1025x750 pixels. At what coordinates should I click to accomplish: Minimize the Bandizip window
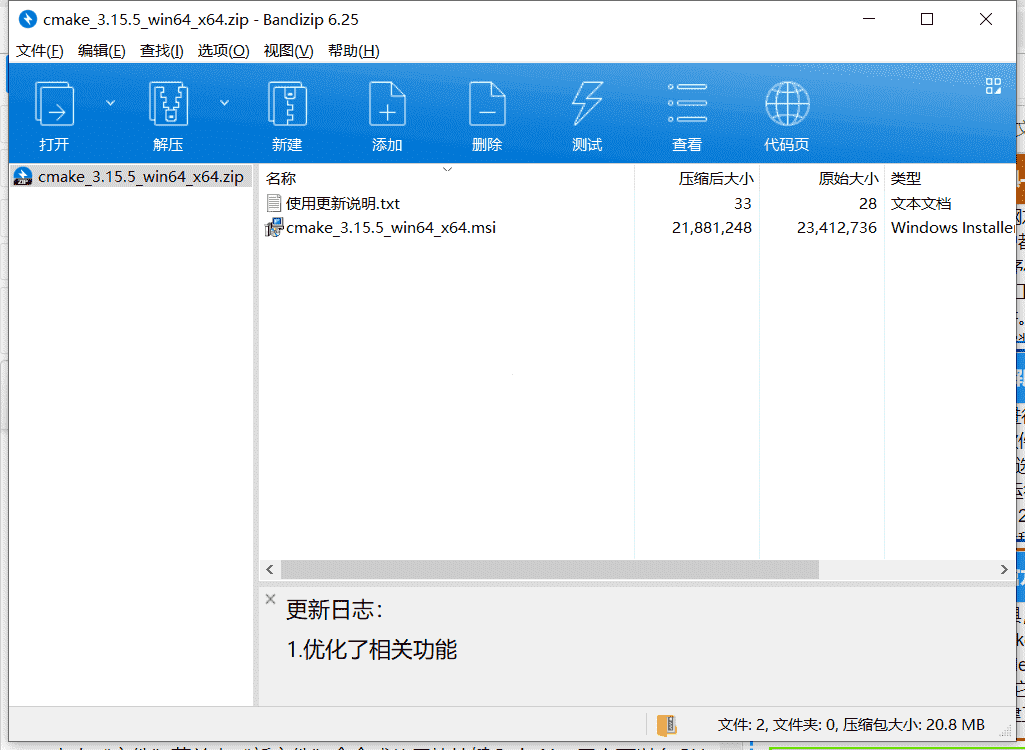(x=869, y=19)
